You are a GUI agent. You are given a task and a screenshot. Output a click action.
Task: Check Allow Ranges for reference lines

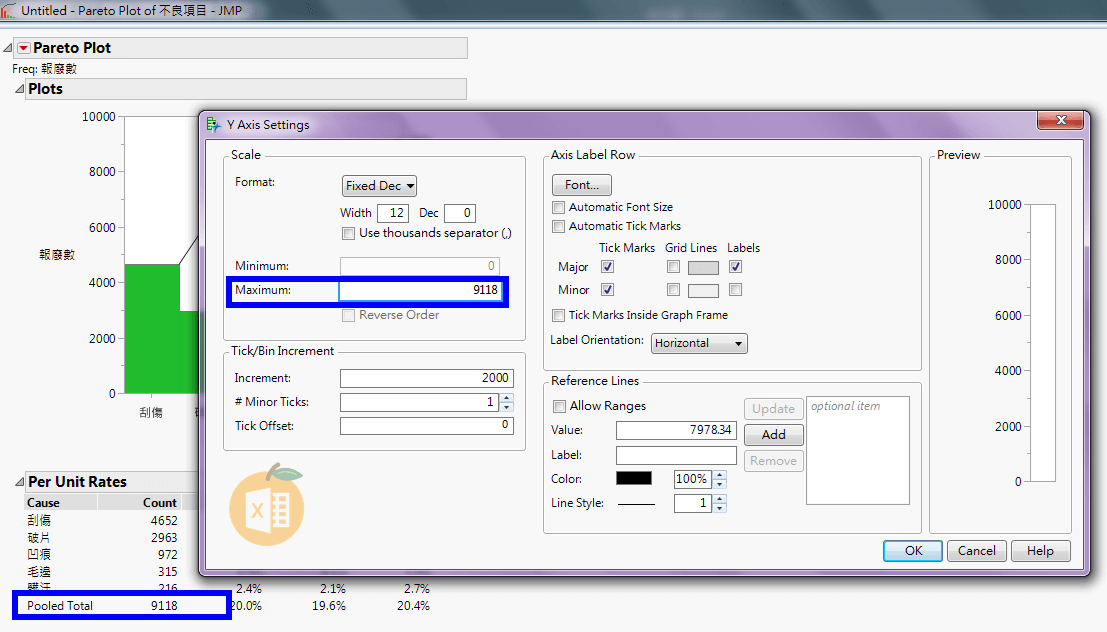click(x=559, y=406)
